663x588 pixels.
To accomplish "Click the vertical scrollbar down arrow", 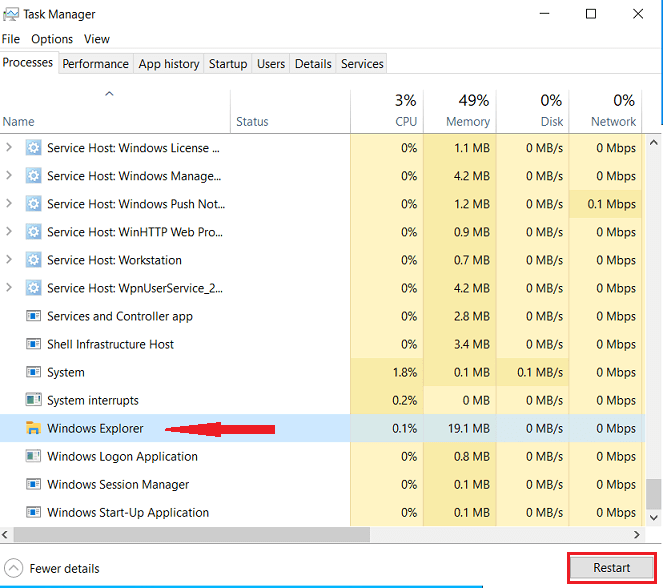I will [654, 517].
